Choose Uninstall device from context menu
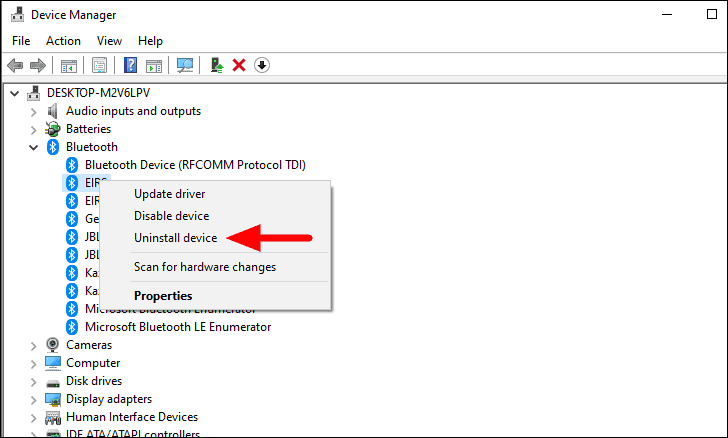728x438 pixels. pyautogui.click(x=176, y=238)
